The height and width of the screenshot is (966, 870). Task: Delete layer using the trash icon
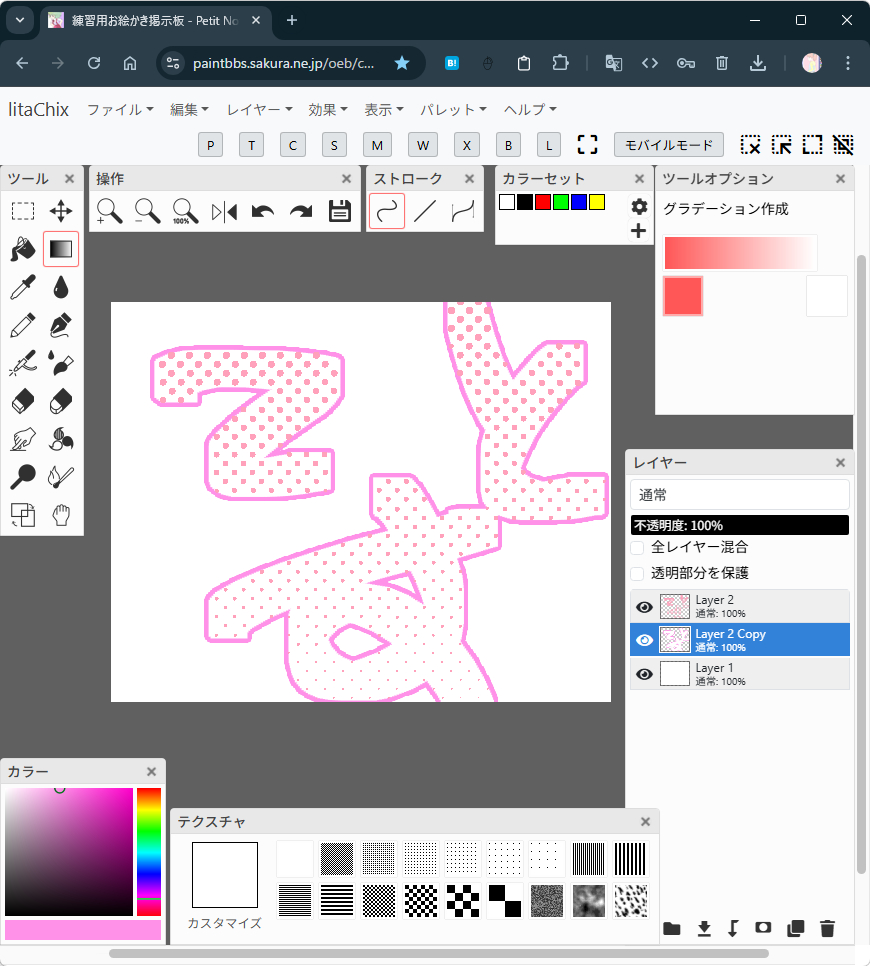point(827,928)
